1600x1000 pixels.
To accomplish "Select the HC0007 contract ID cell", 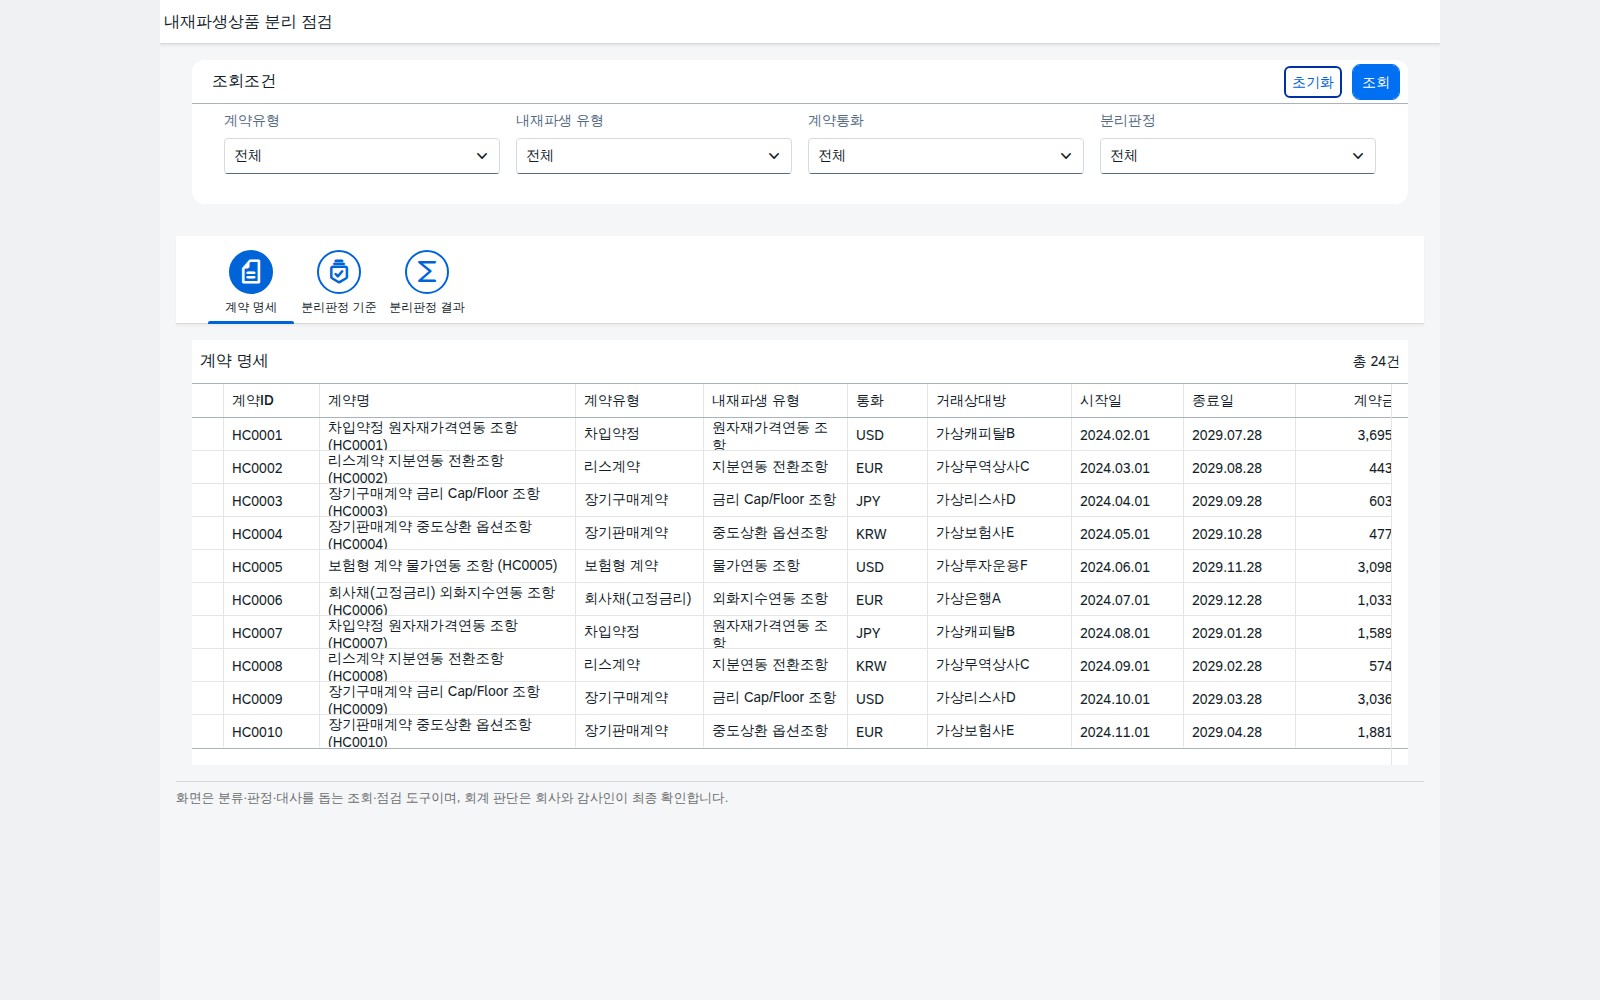I will [x=271, y=633].
